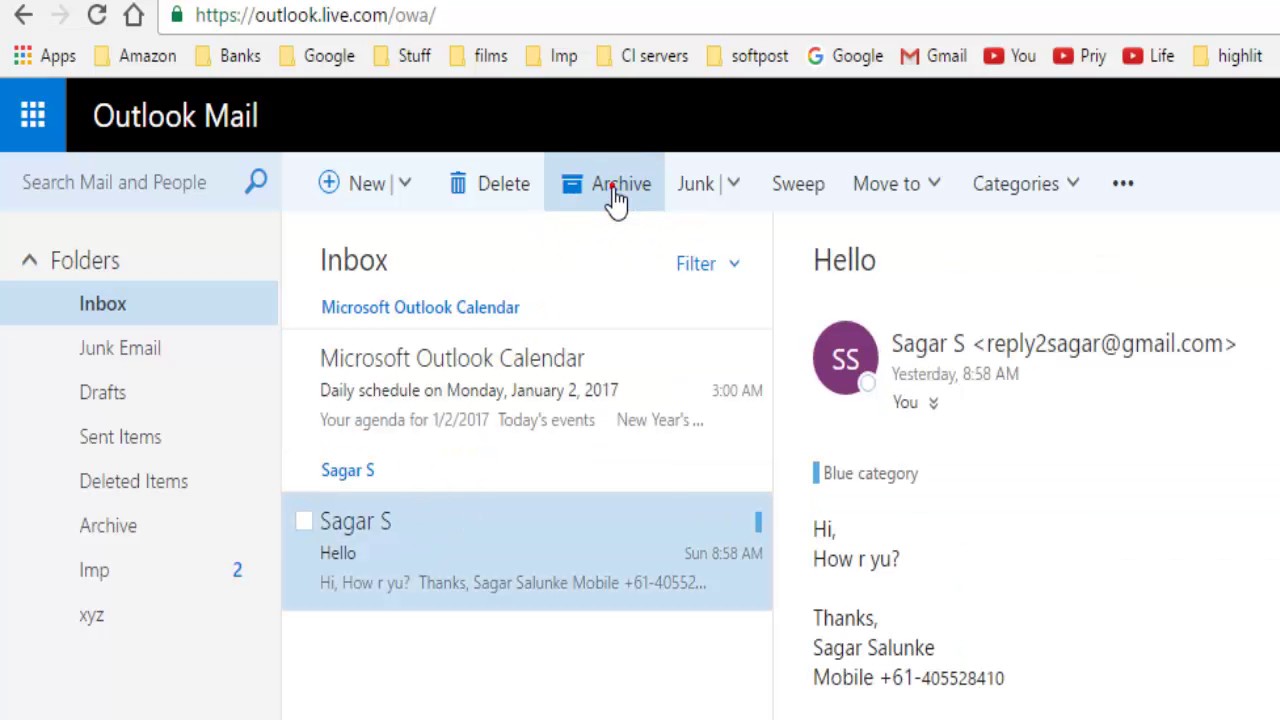Click the browser address bar URL

pyautogui.click(x=315, y=15)
